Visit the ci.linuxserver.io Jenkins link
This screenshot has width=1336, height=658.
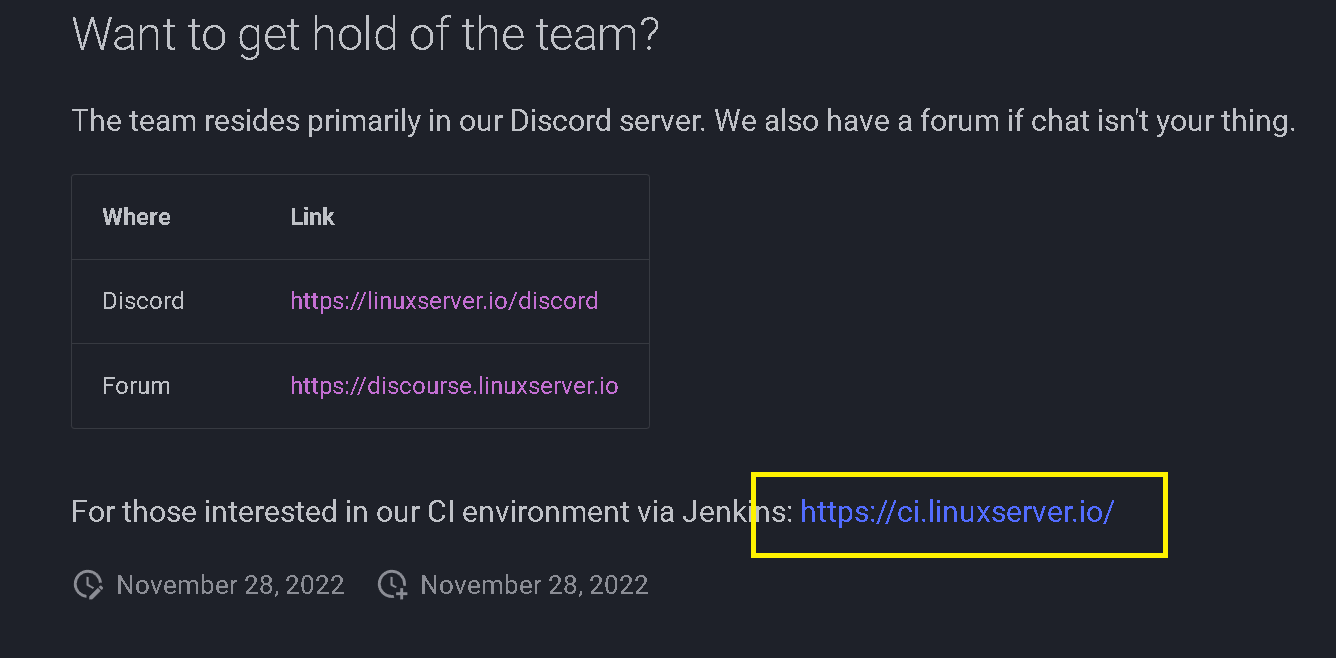point(957,512)
